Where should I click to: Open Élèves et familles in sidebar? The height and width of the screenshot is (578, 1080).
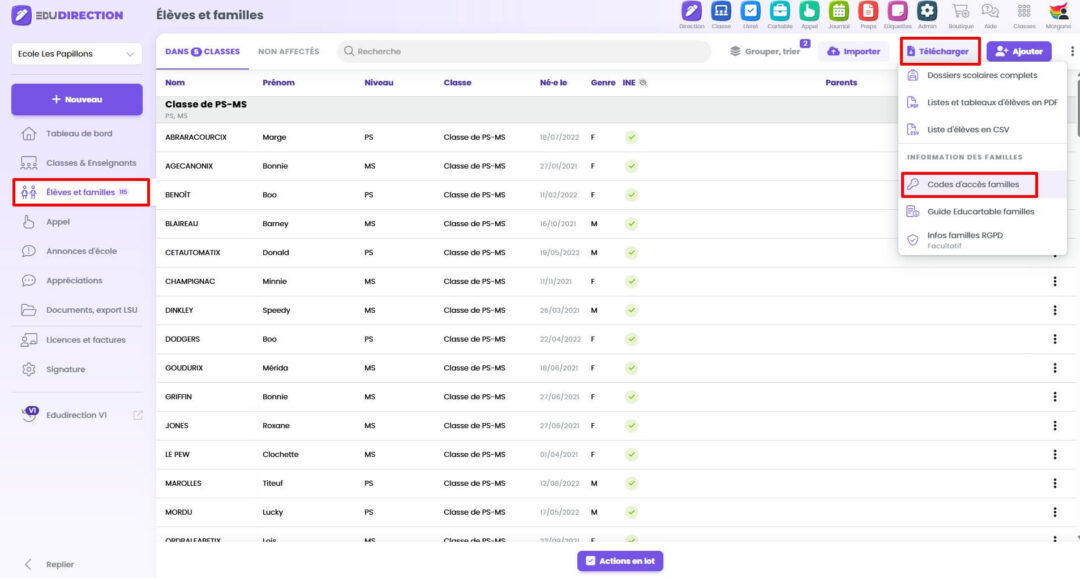tap(80, 192)
